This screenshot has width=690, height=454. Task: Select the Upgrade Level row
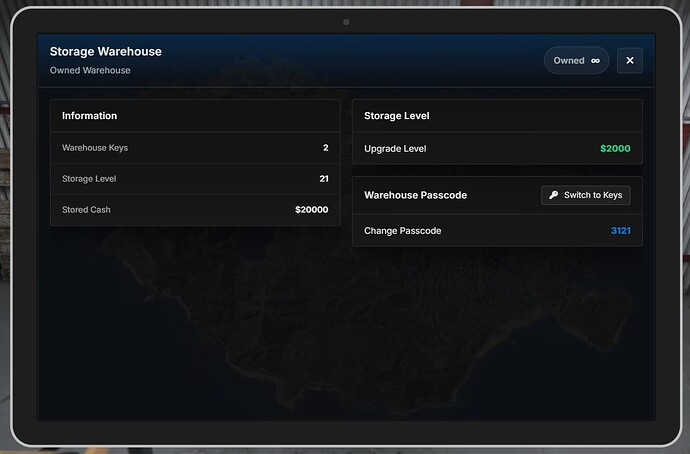pyautogui.click(x=497, y=149)
